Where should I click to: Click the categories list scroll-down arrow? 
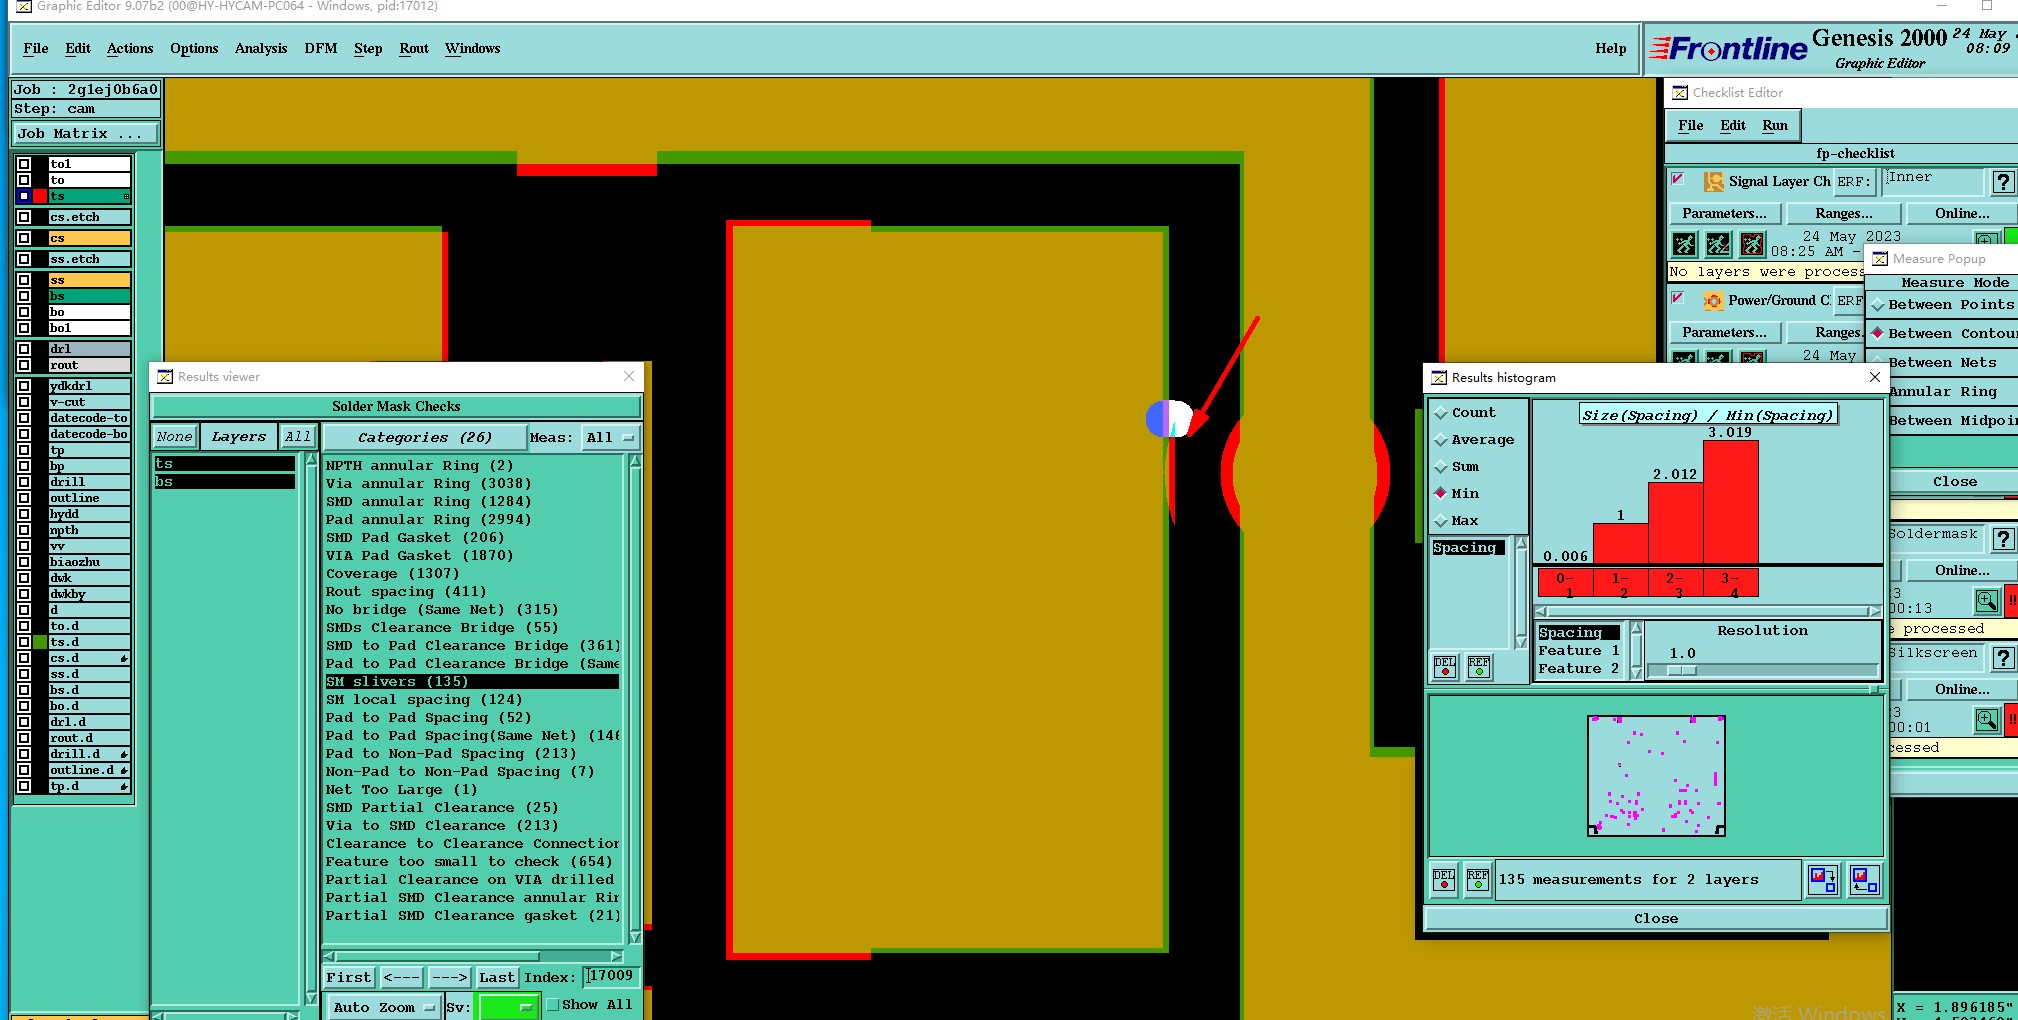[635, 937]
